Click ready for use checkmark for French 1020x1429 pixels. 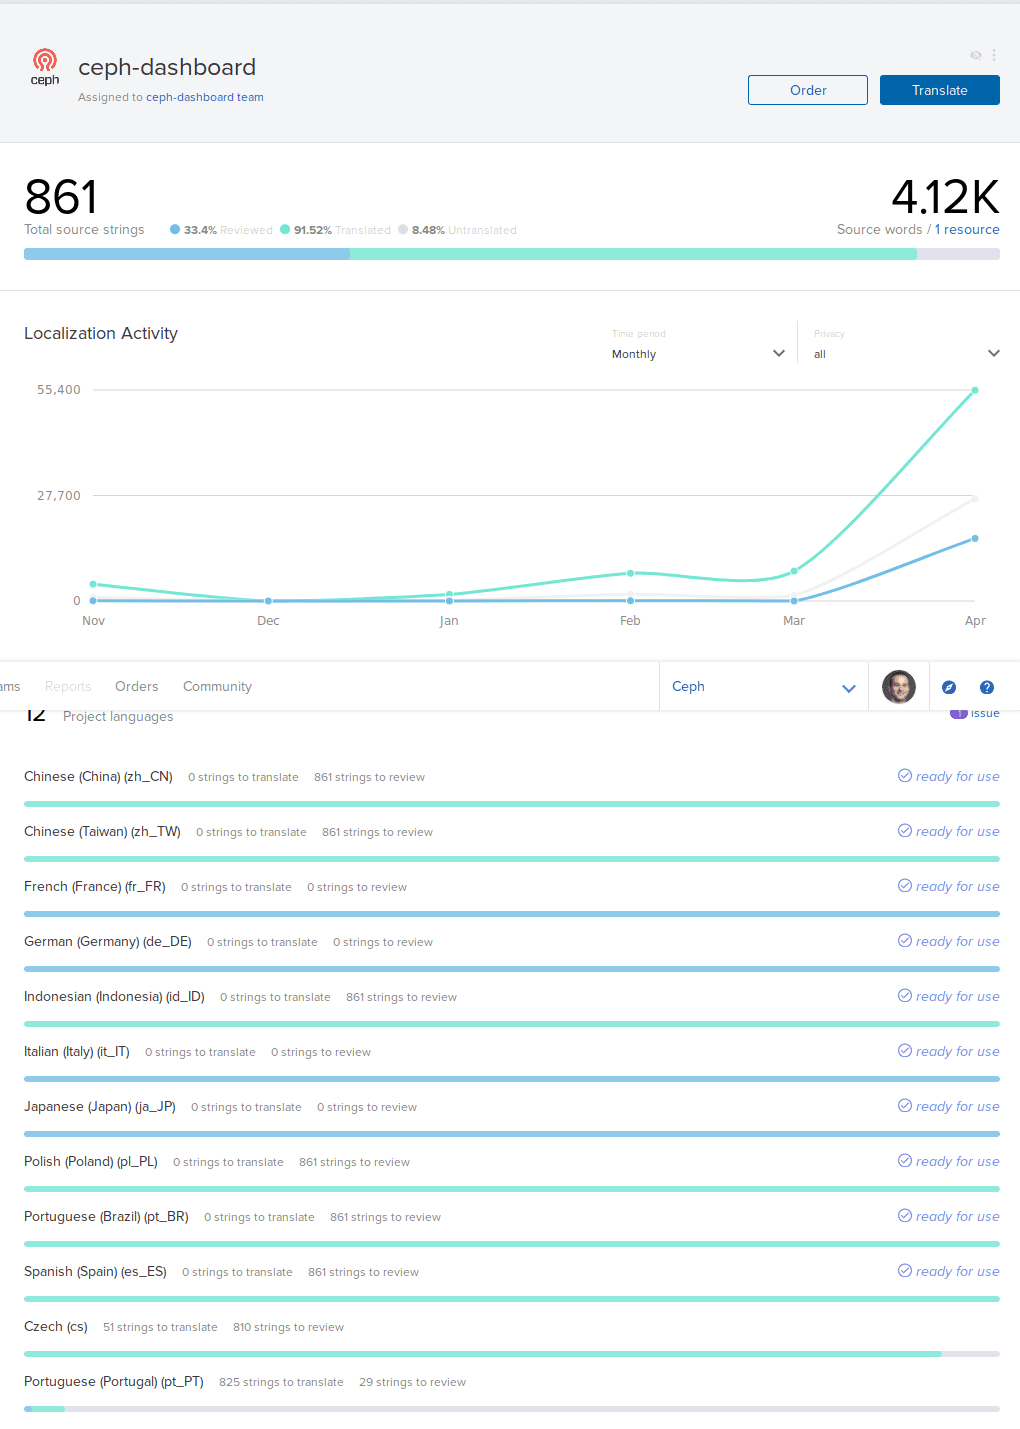coord(904,886)
